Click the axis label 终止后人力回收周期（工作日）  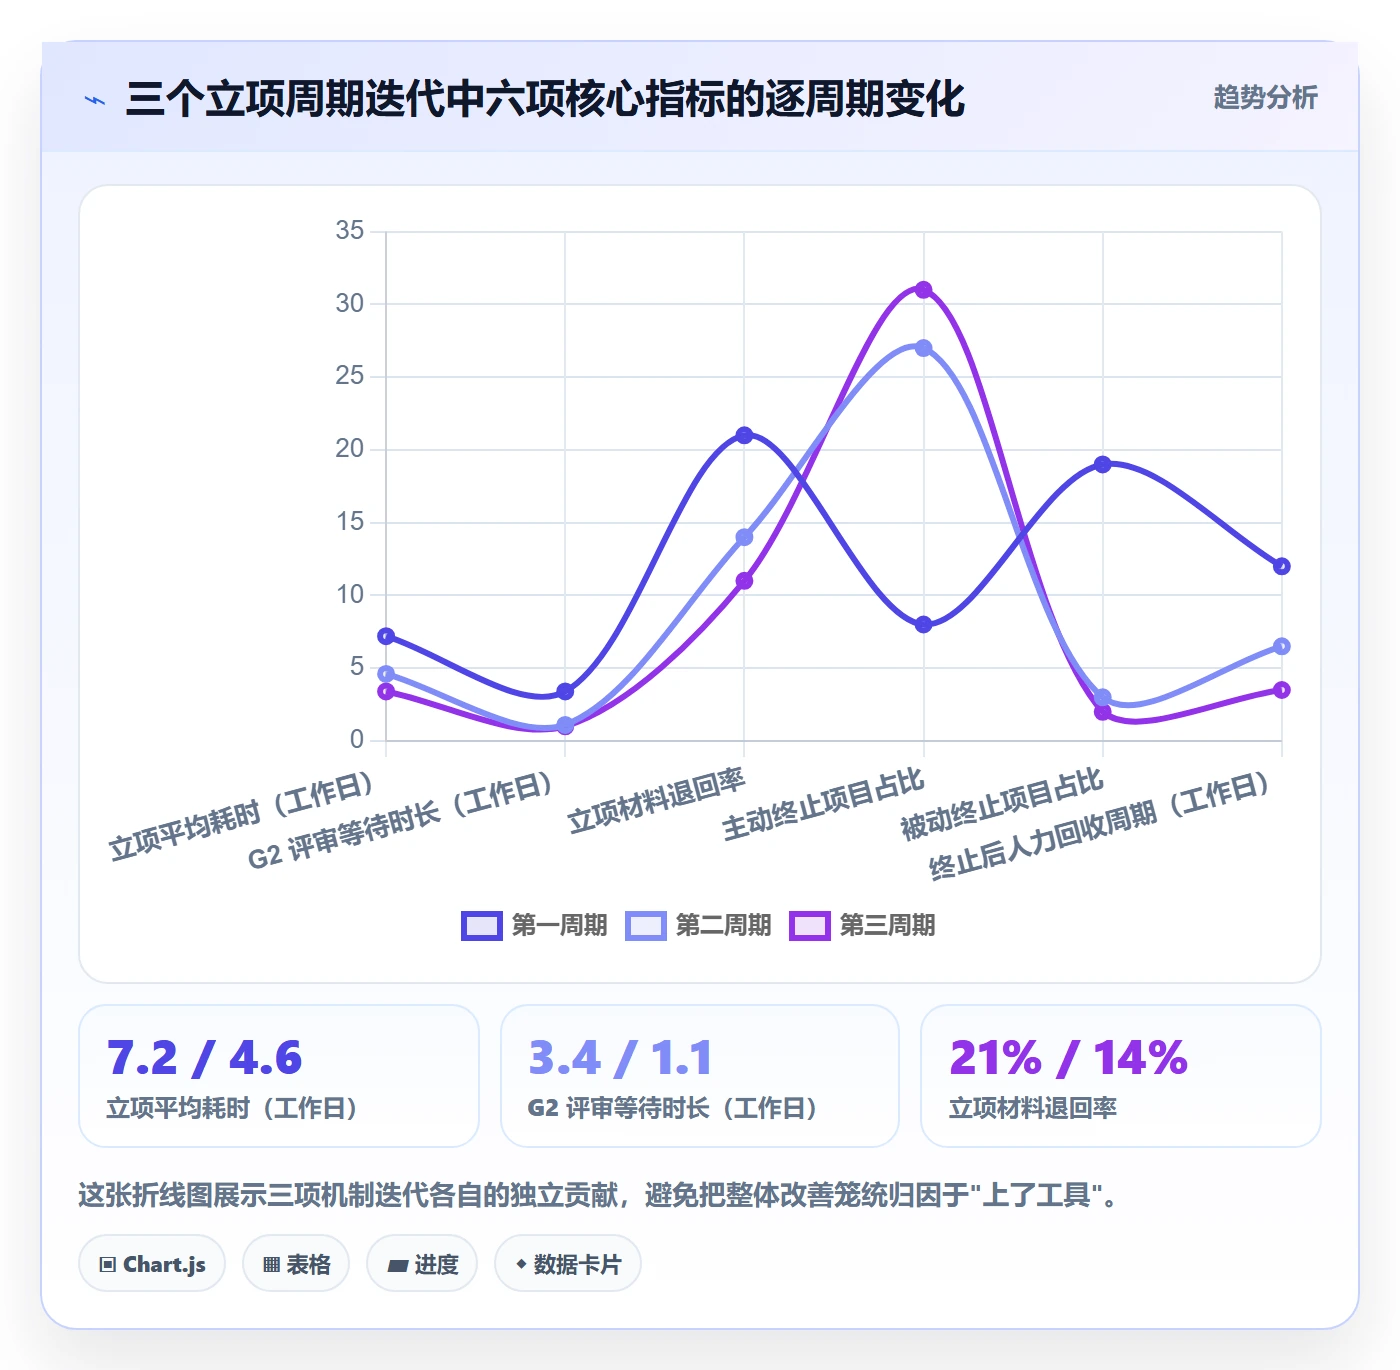[1102, 825]
